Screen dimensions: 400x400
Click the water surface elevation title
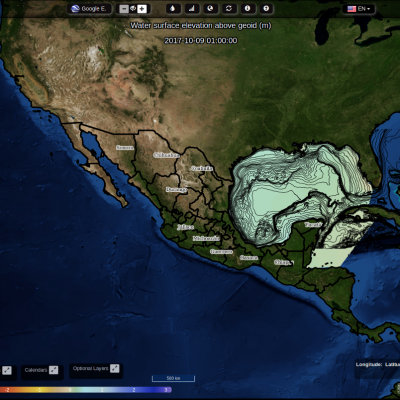(201, 26)
